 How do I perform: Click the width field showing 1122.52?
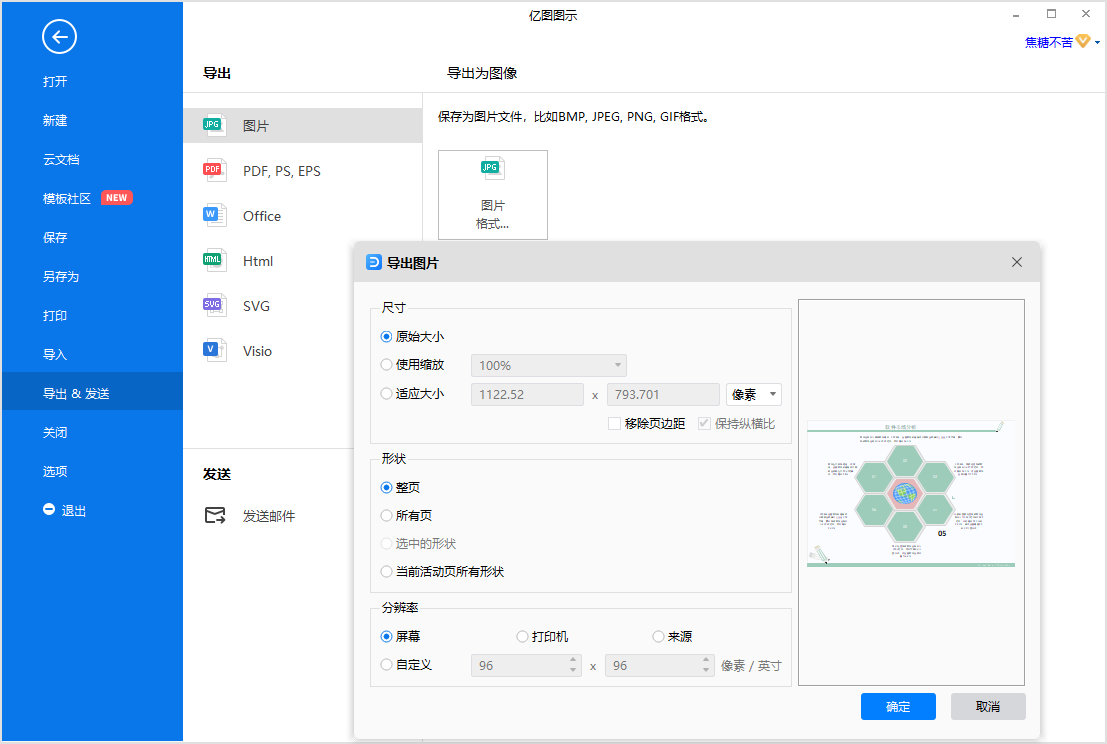coord(527,395)
